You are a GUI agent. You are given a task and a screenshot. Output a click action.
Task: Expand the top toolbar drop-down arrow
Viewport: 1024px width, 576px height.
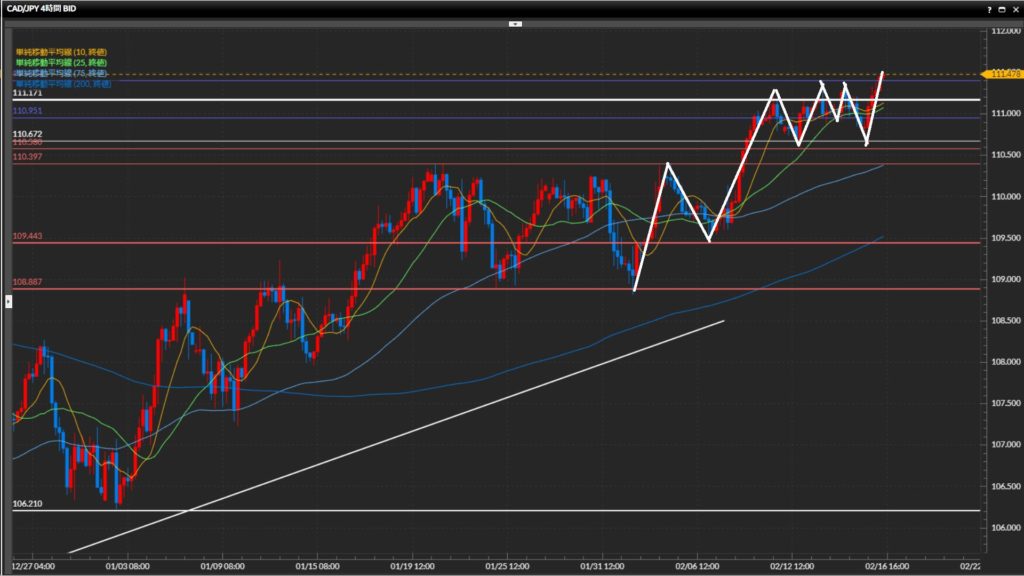512,23
